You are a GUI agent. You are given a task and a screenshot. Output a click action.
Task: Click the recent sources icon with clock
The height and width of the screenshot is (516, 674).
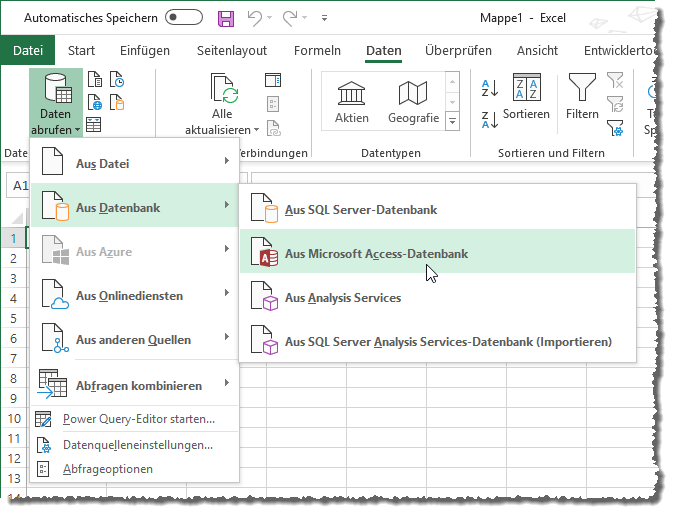[116, 80]
